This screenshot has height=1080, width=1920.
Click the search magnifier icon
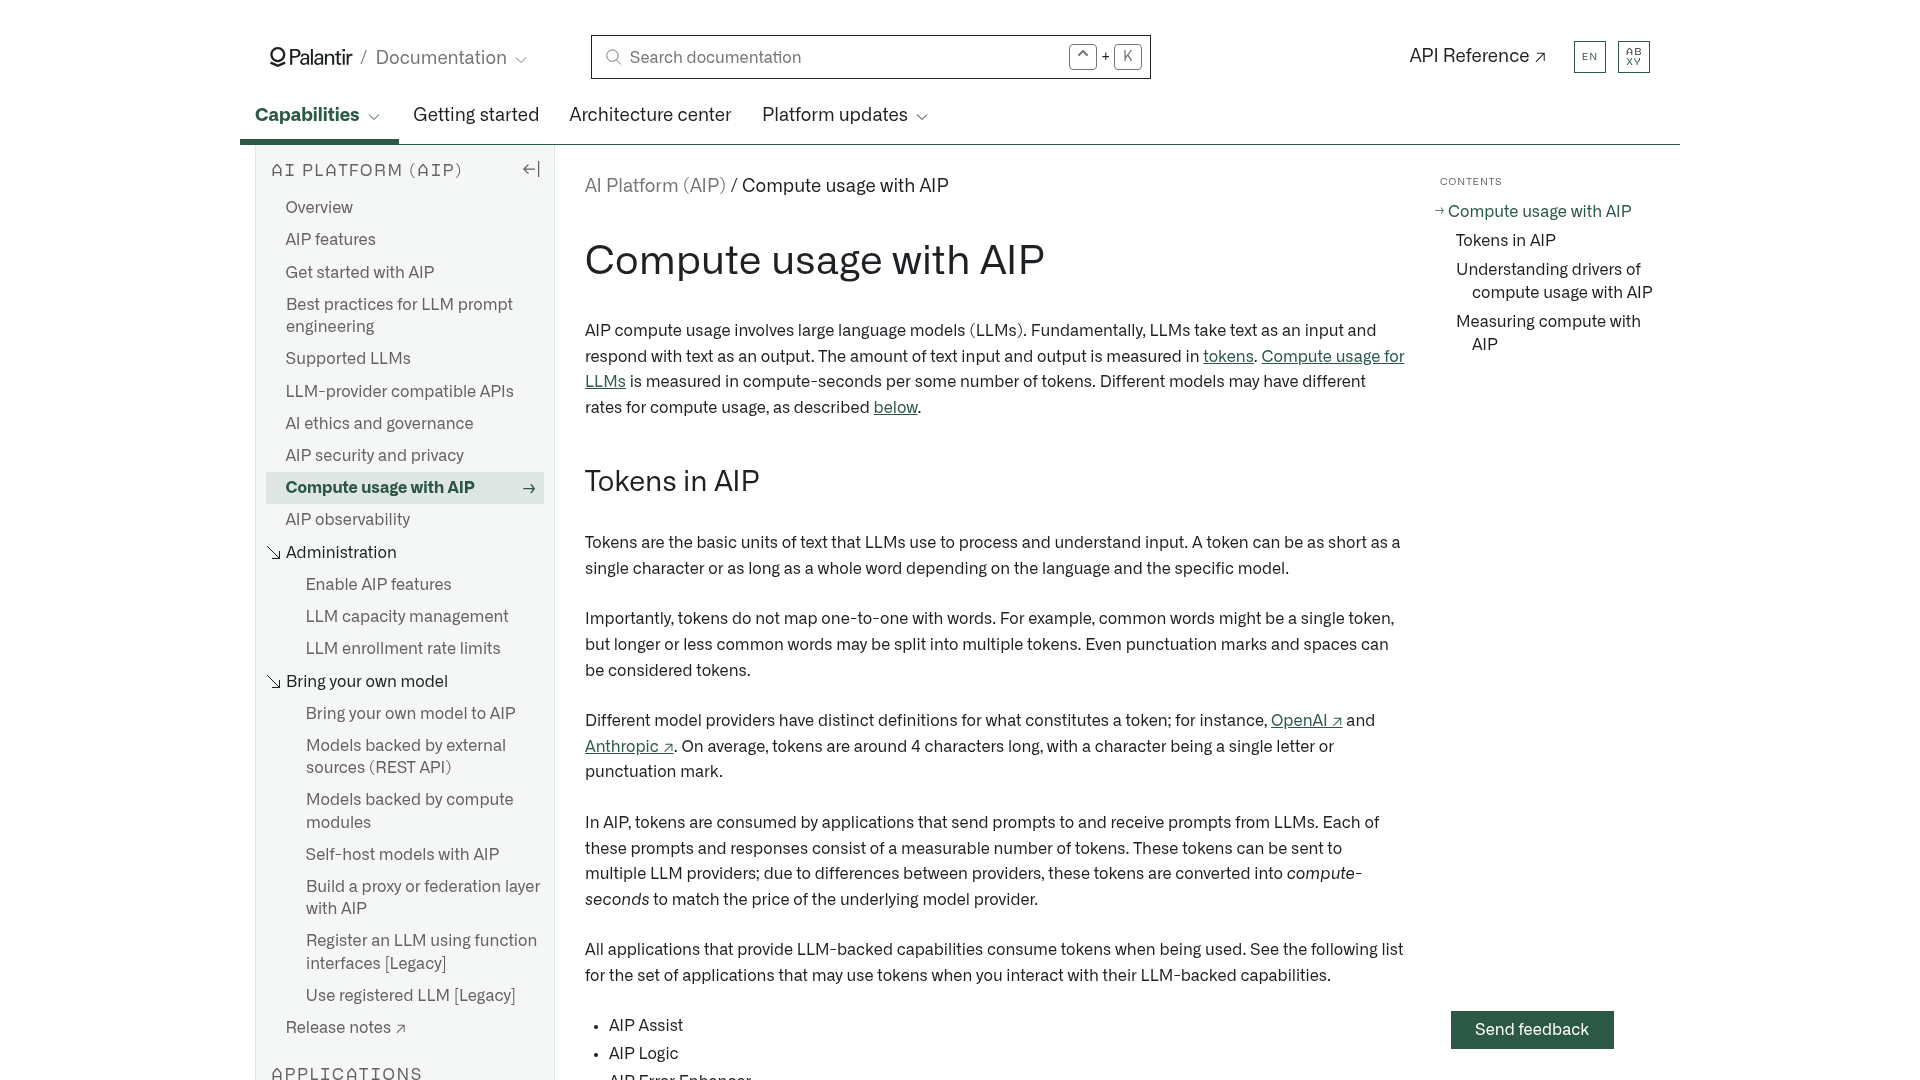point(614,57)
